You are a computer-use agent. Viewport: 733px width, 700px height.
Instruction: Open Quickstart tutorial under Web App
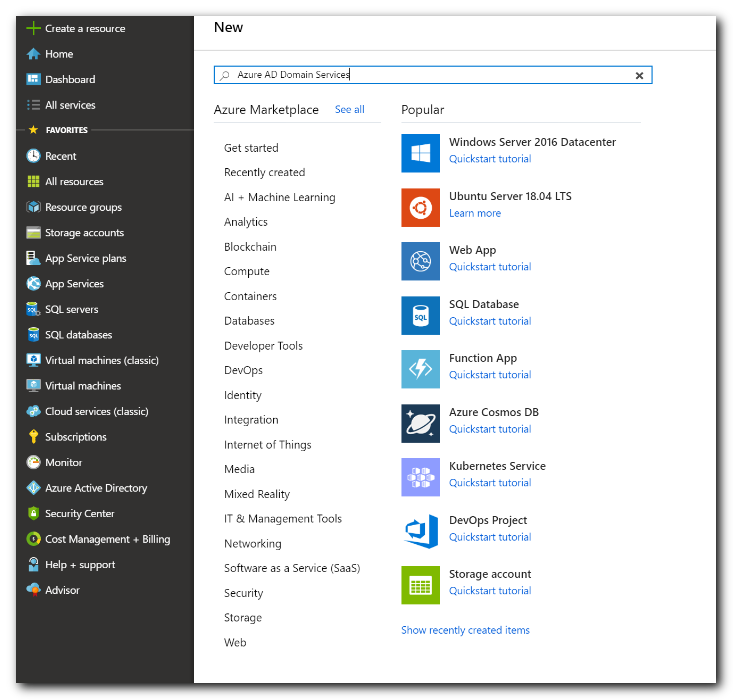point(490,267)
